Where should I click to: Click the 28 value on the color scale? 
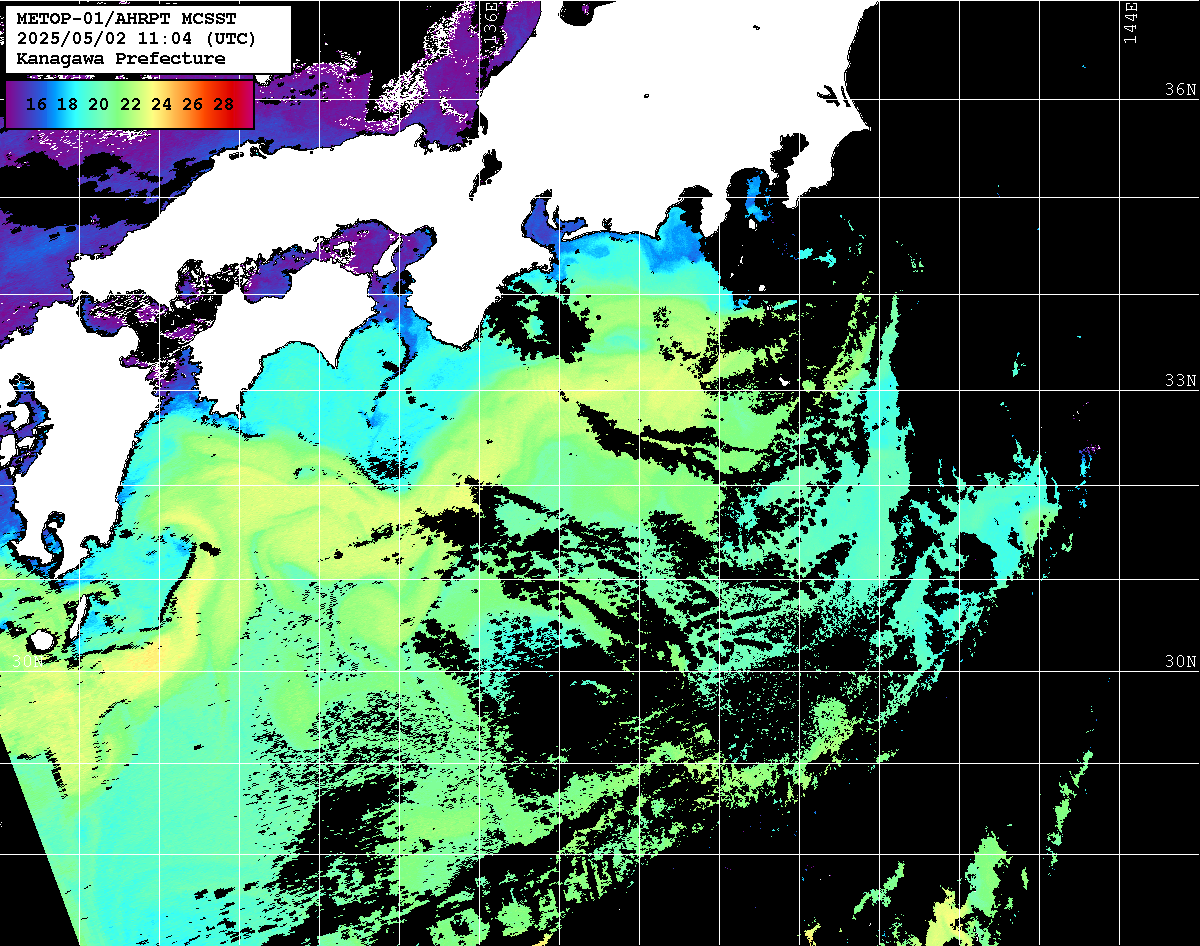(x=224, y=104)
